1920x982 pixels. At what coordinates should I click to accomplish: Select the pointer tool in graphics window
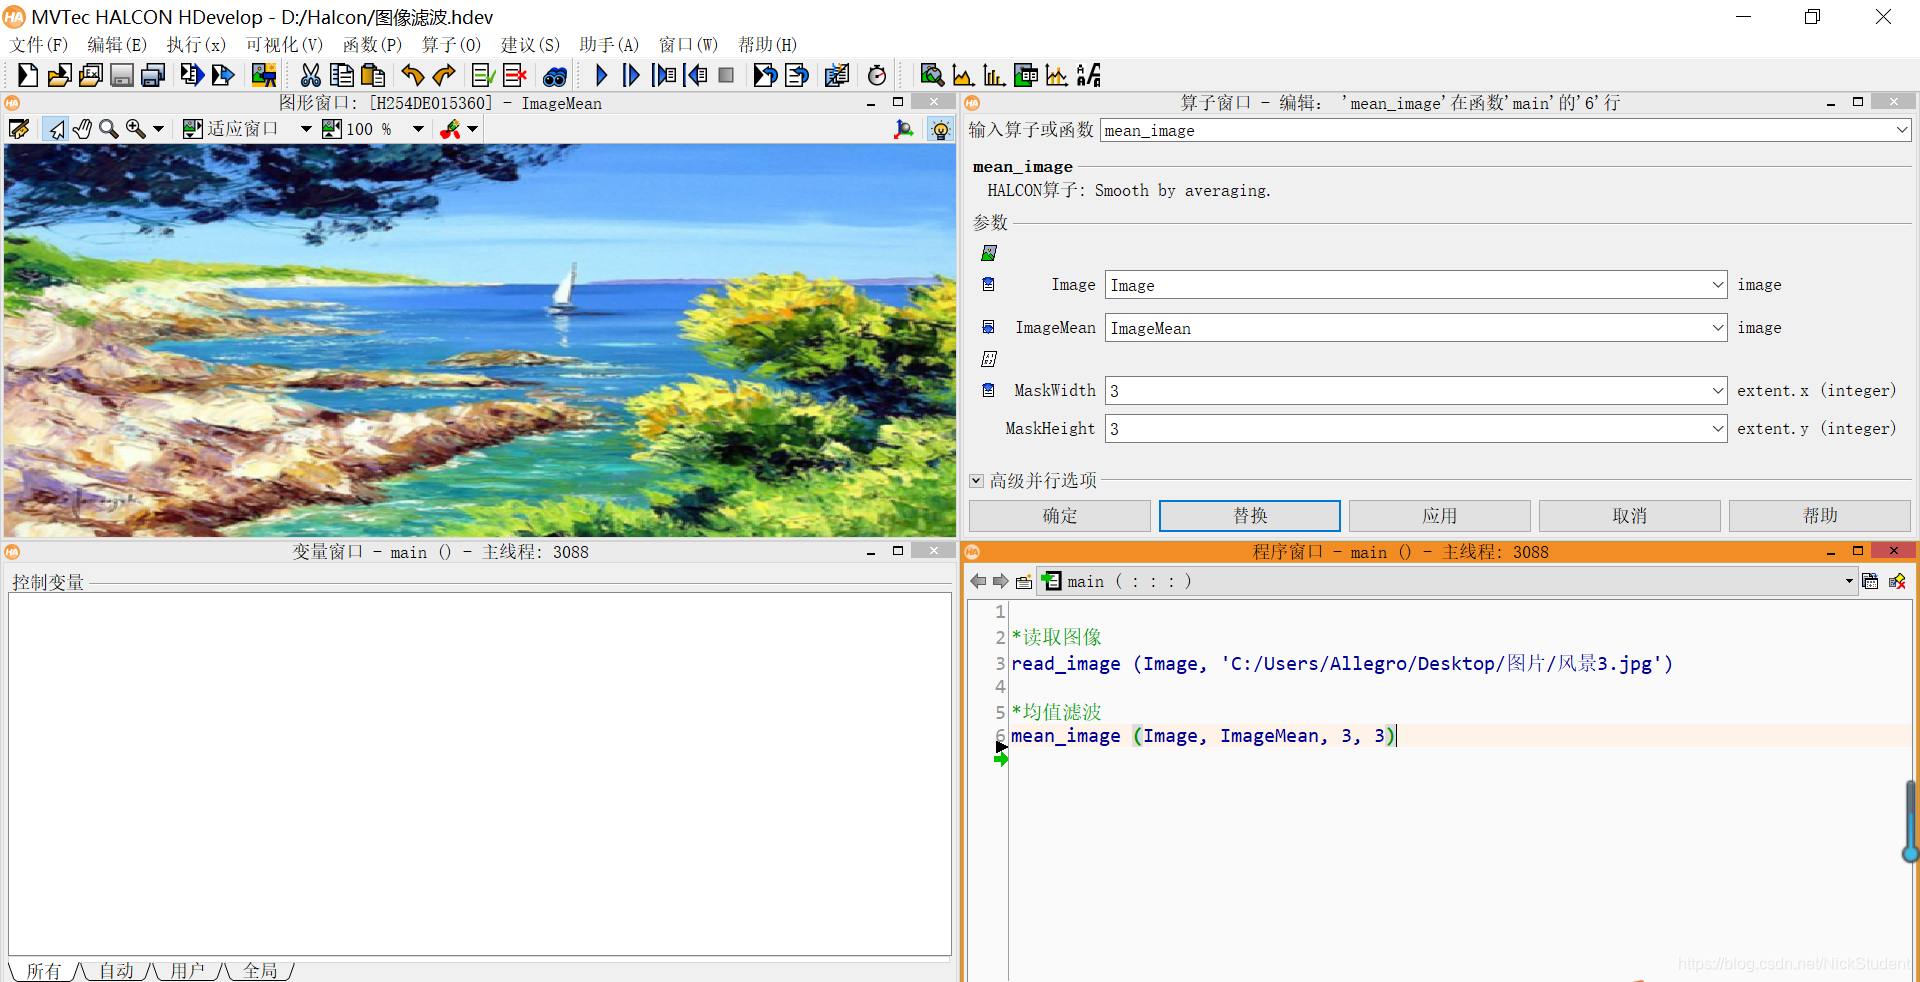(x=56, y=129)
